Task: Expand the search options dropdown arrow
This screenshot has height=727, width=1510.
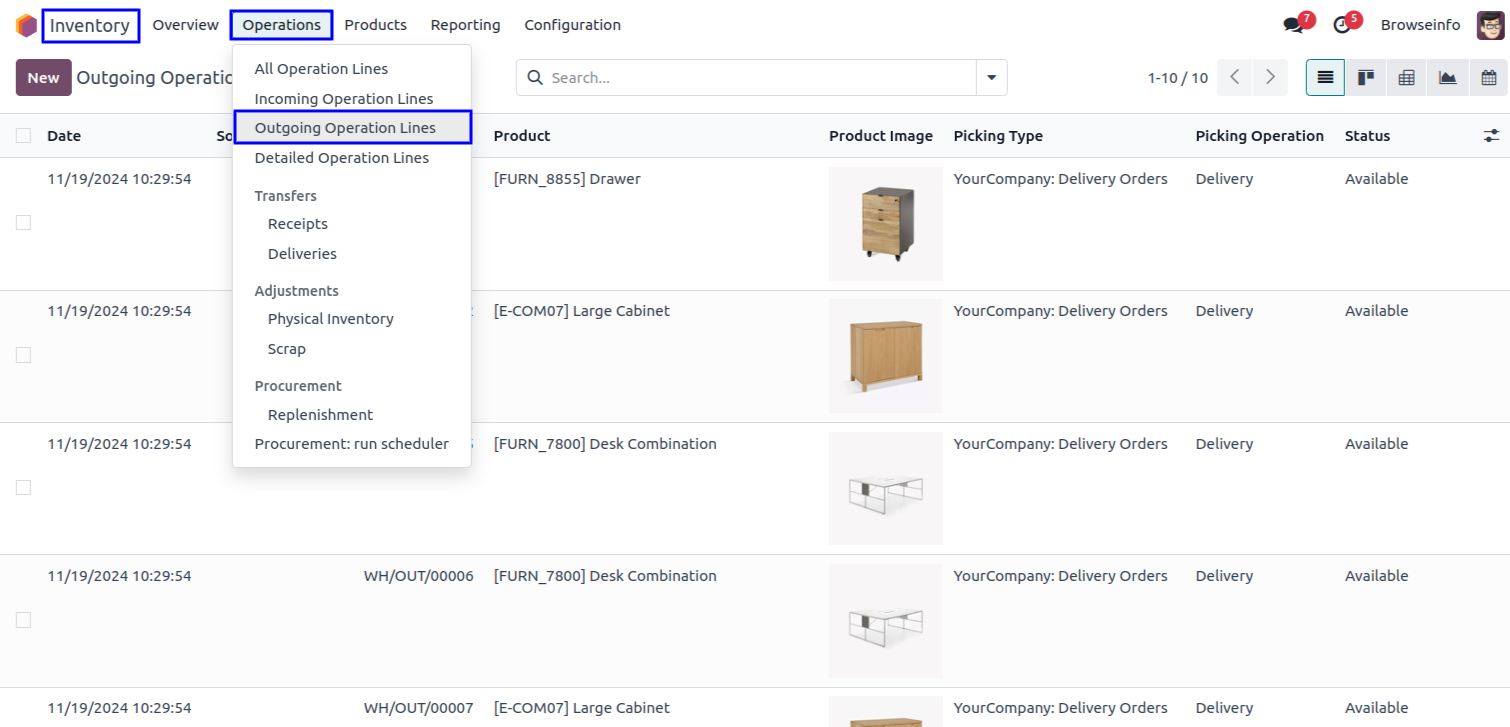Action: point(992,77)
